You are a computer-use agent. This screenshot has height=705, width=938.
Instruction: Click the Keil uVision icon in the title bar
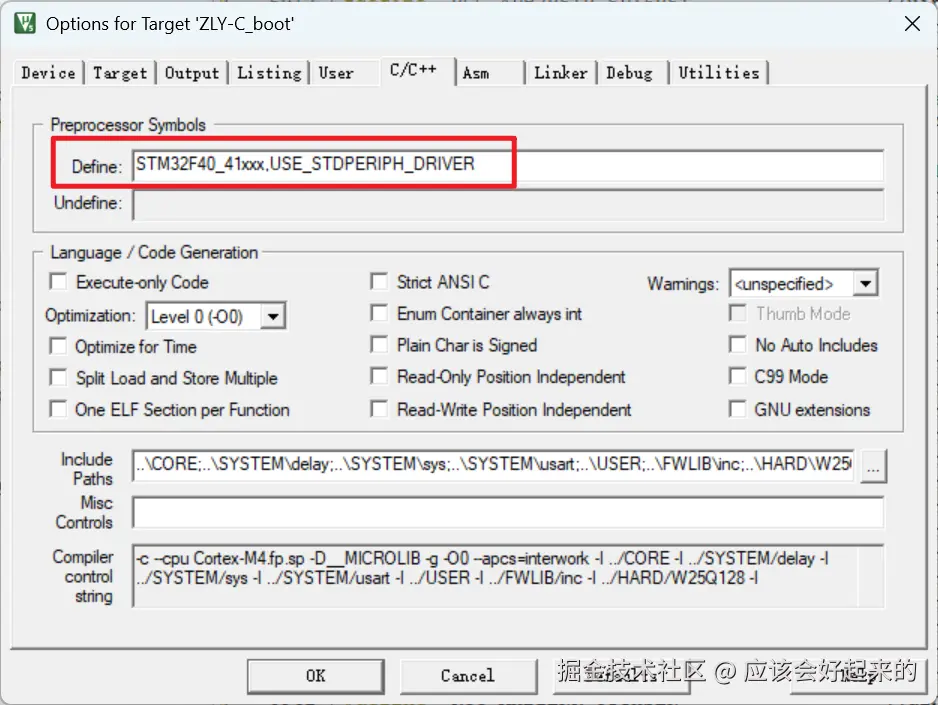(25, 23)
